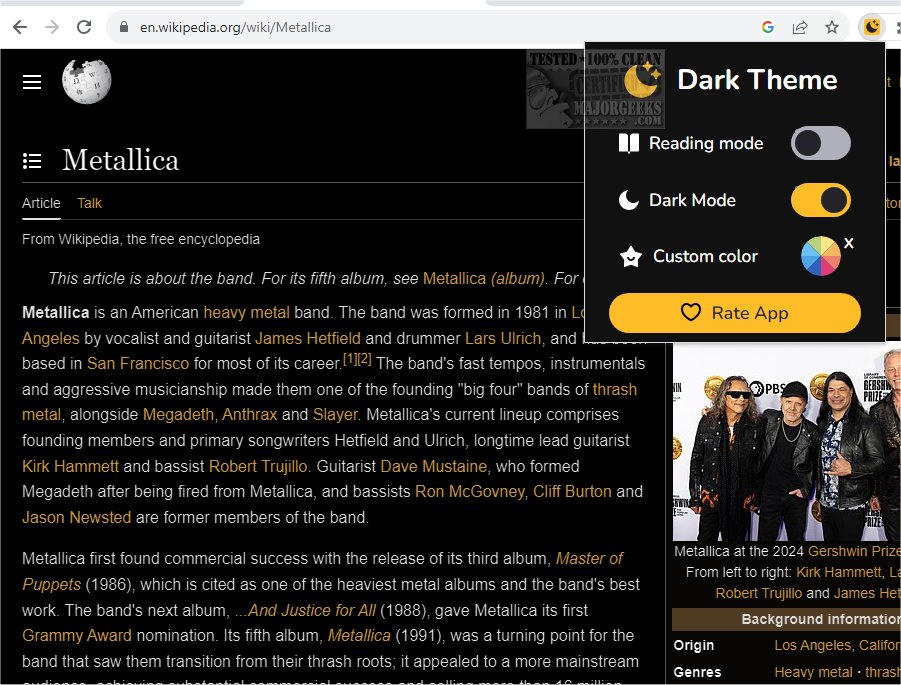
Task: Follow the Los Angeles, California origin link
Action: pos(837,645)
